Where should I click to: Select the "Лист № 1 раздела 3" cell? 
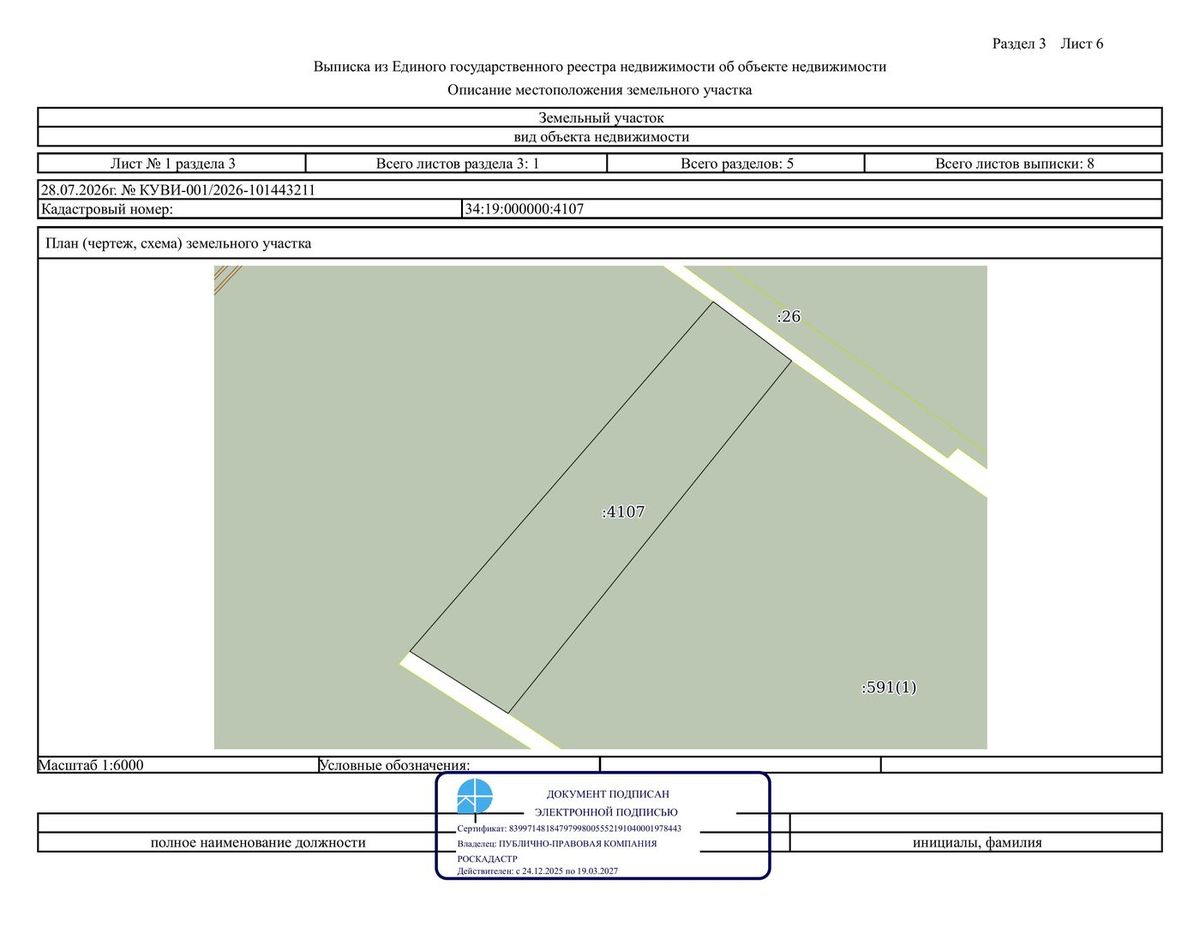171,164
